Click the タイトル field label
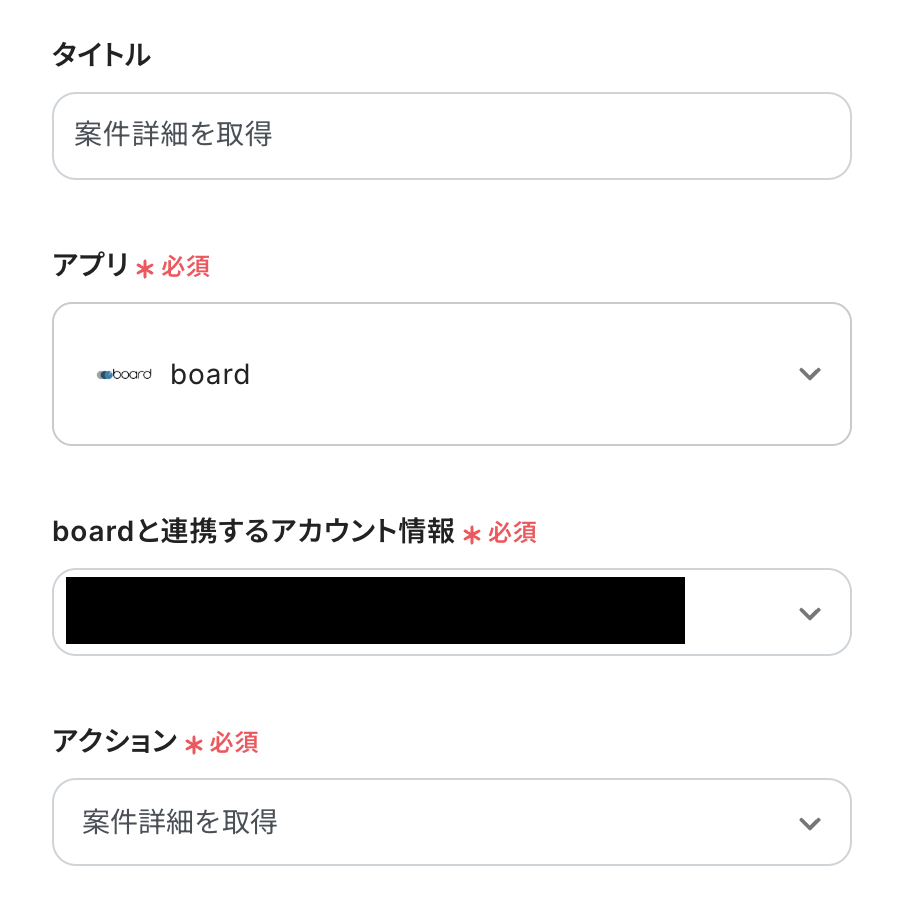This screenshot has width=920, height=906. pyautogui.click(x=101, y=56)
